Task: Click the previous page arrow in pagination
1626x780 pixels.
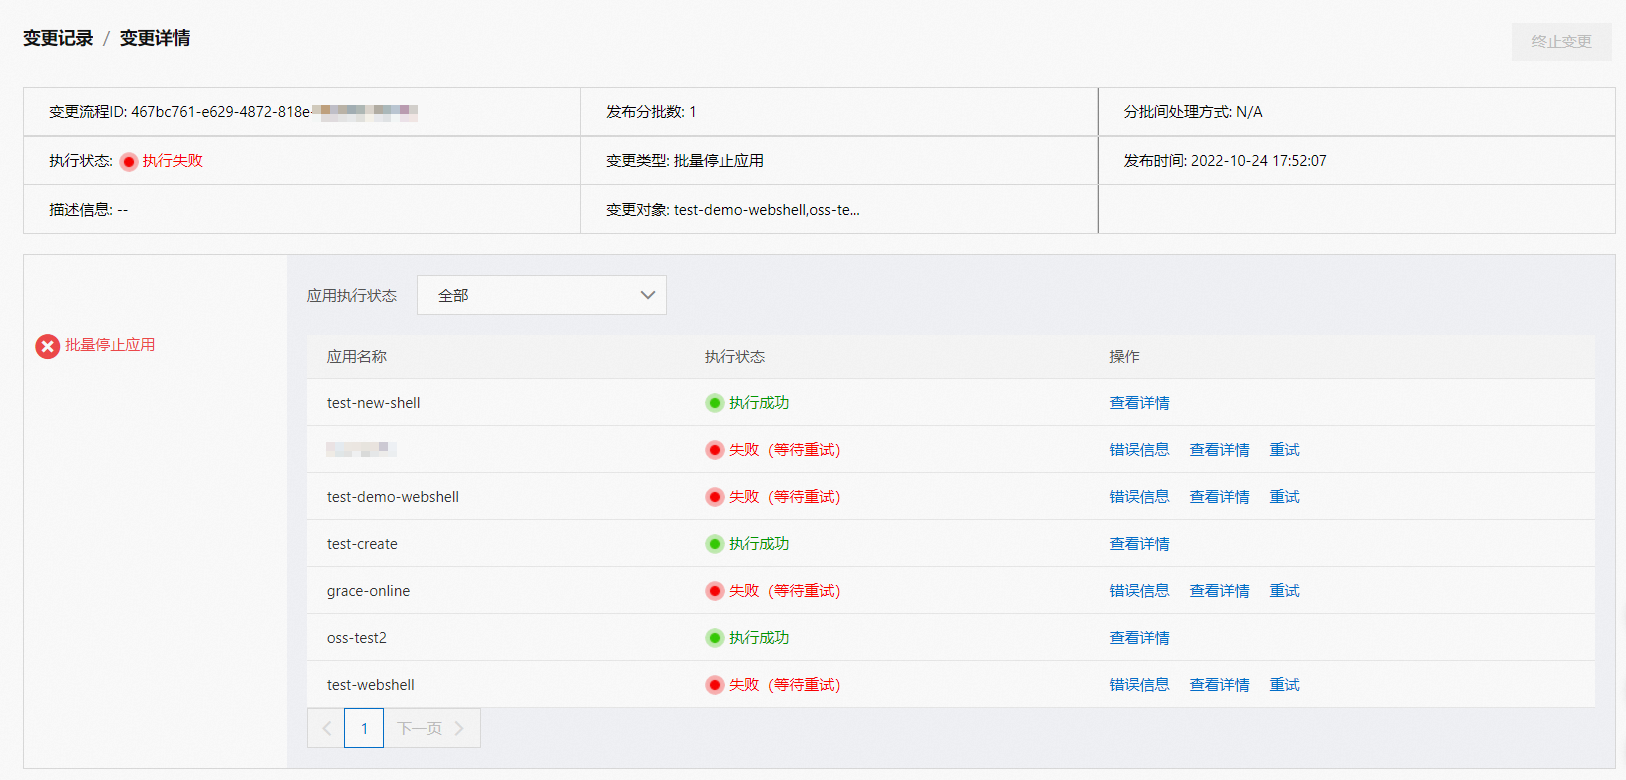Action: [x=326, y=728]
